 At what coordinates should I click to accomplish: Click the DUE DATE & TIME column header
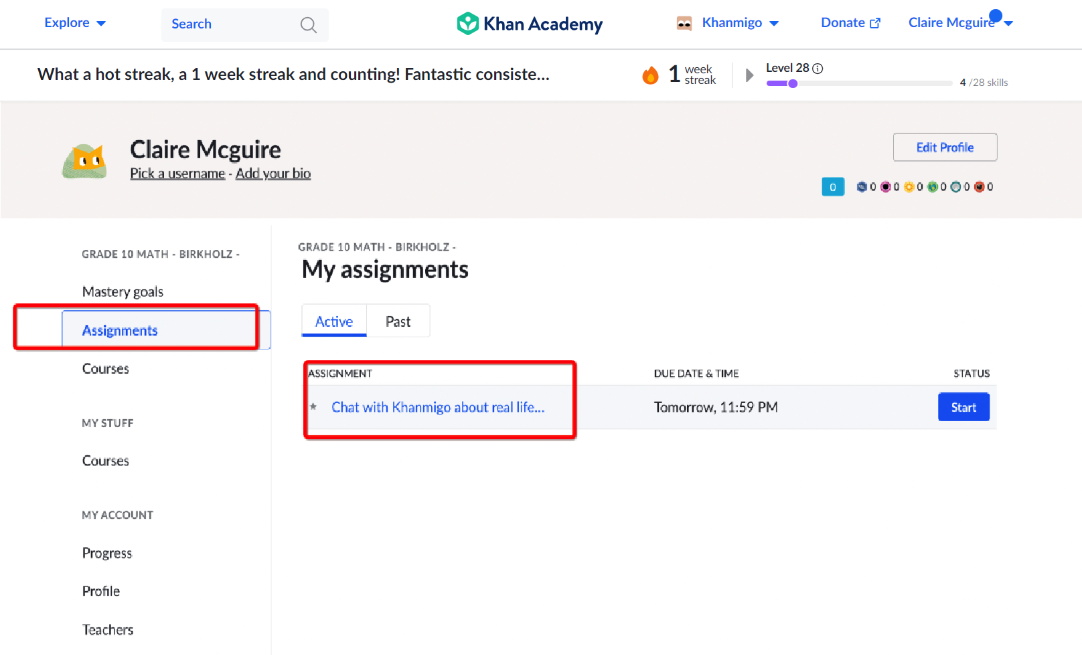[696, 373]
